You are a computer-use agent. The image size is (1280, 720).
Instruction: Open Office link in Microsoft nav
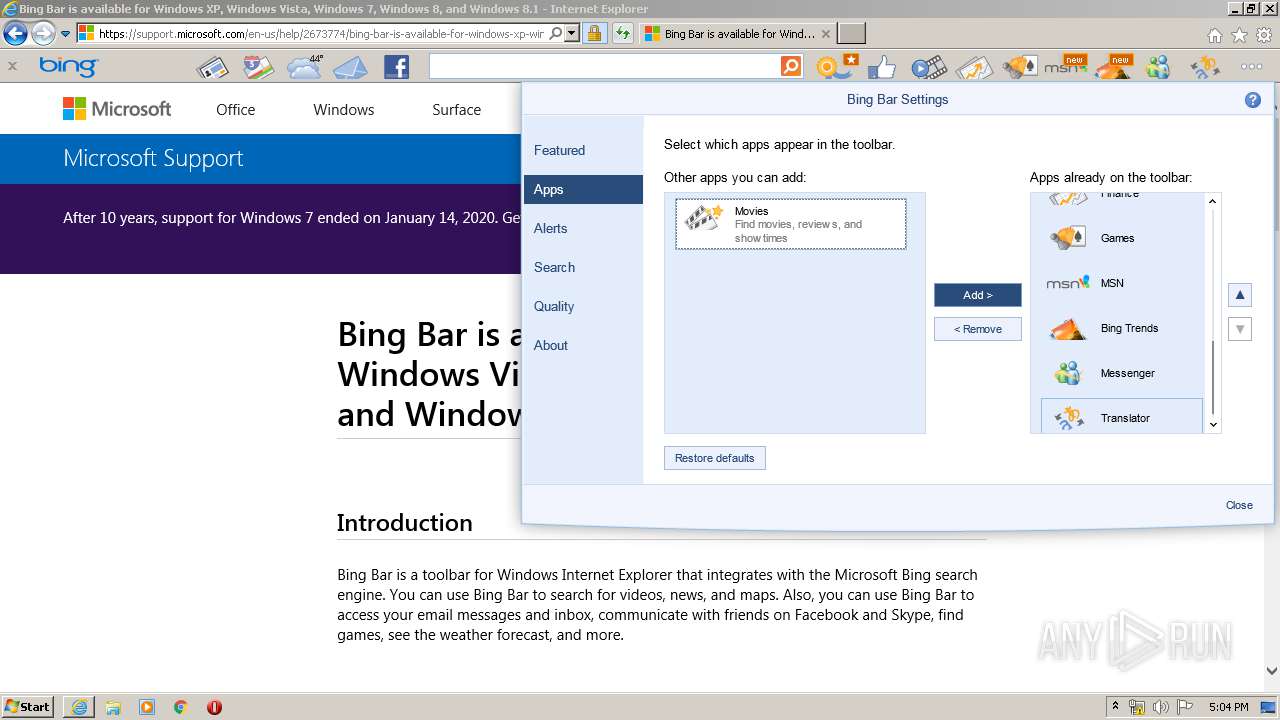click(x=236, y=109)
